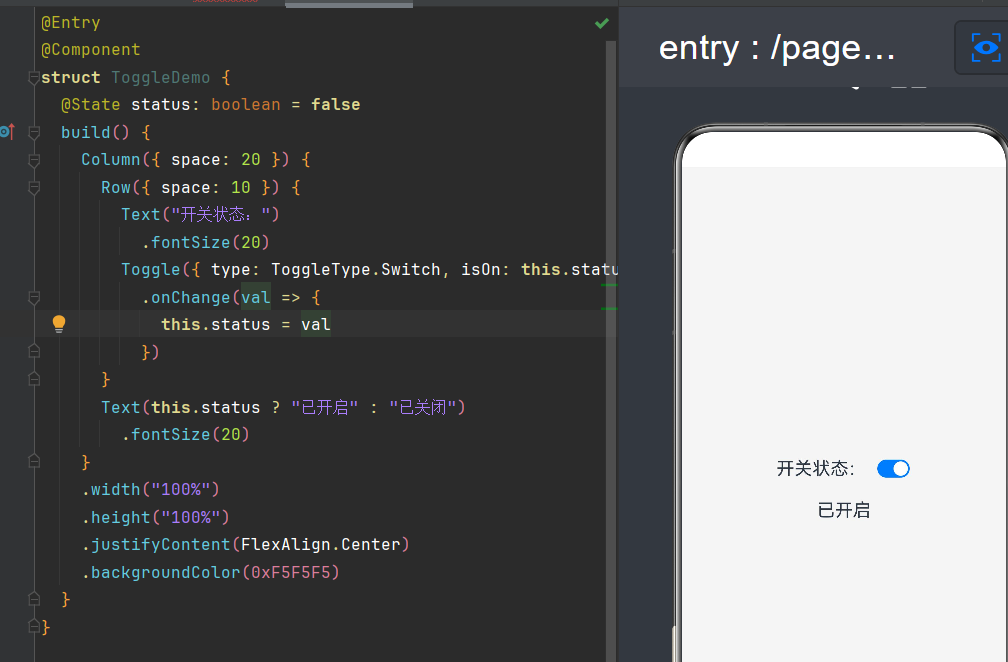This screenshot has width=1008, height=662.
Task: Click the 0xF5F5F5 color value
Action: 291,573
